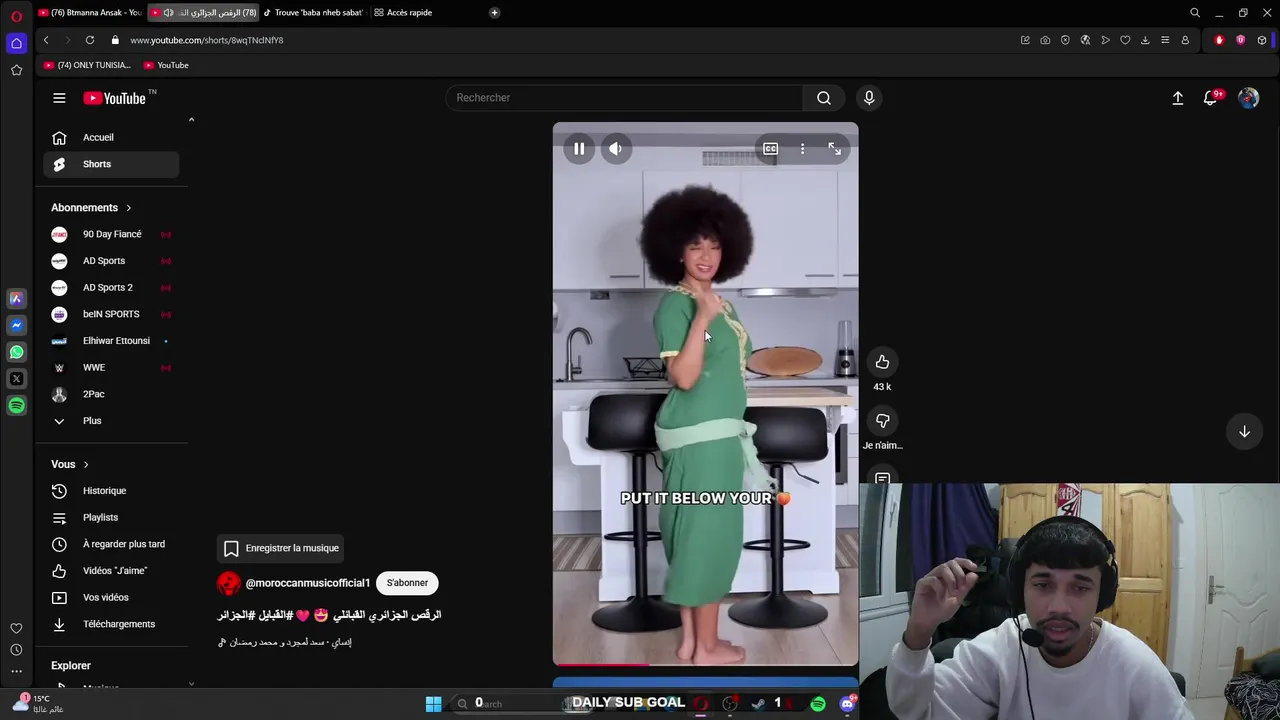
Task: Open the 90 Day Fiancé subscription
Action: (111, 234)
